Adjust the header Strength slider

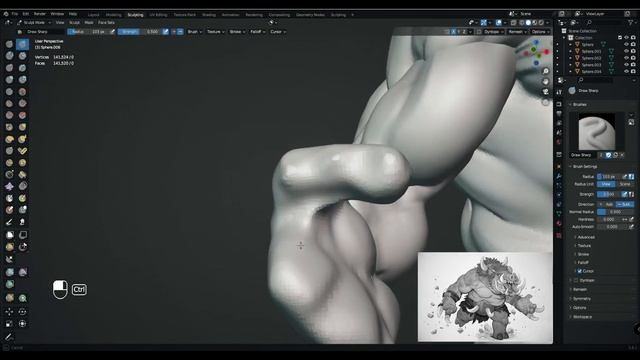140,32
